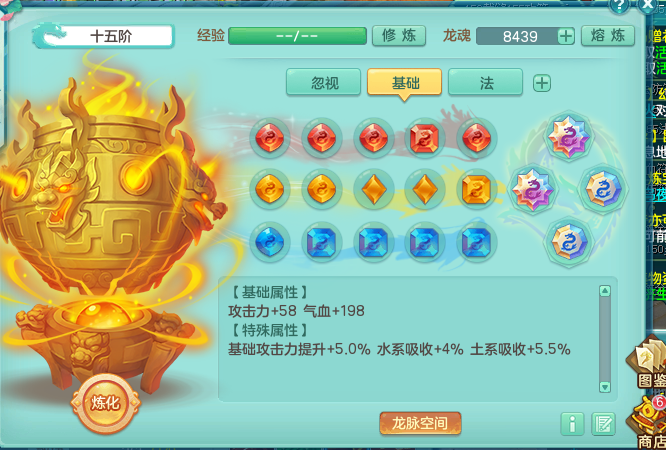Screen dimensions: 666x450
Task: Click the 熔炼 button
Action: [608, 36]
